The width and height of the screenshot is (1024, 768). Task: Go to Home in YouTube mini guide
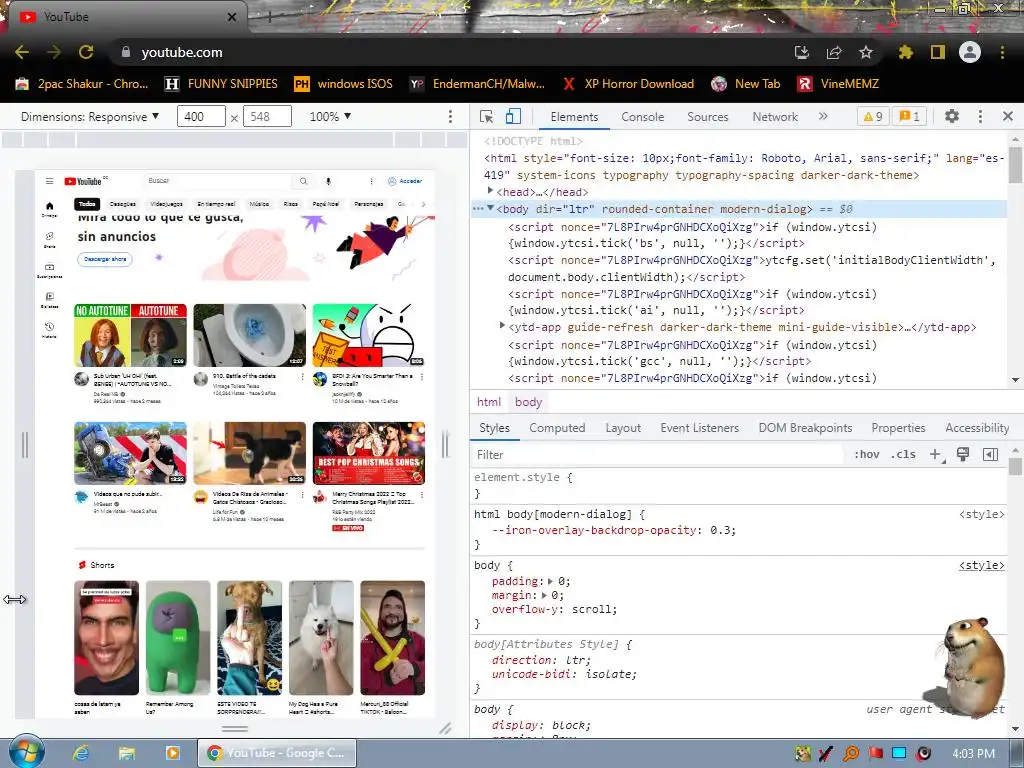pyautogui.click(x=50, y=209)
